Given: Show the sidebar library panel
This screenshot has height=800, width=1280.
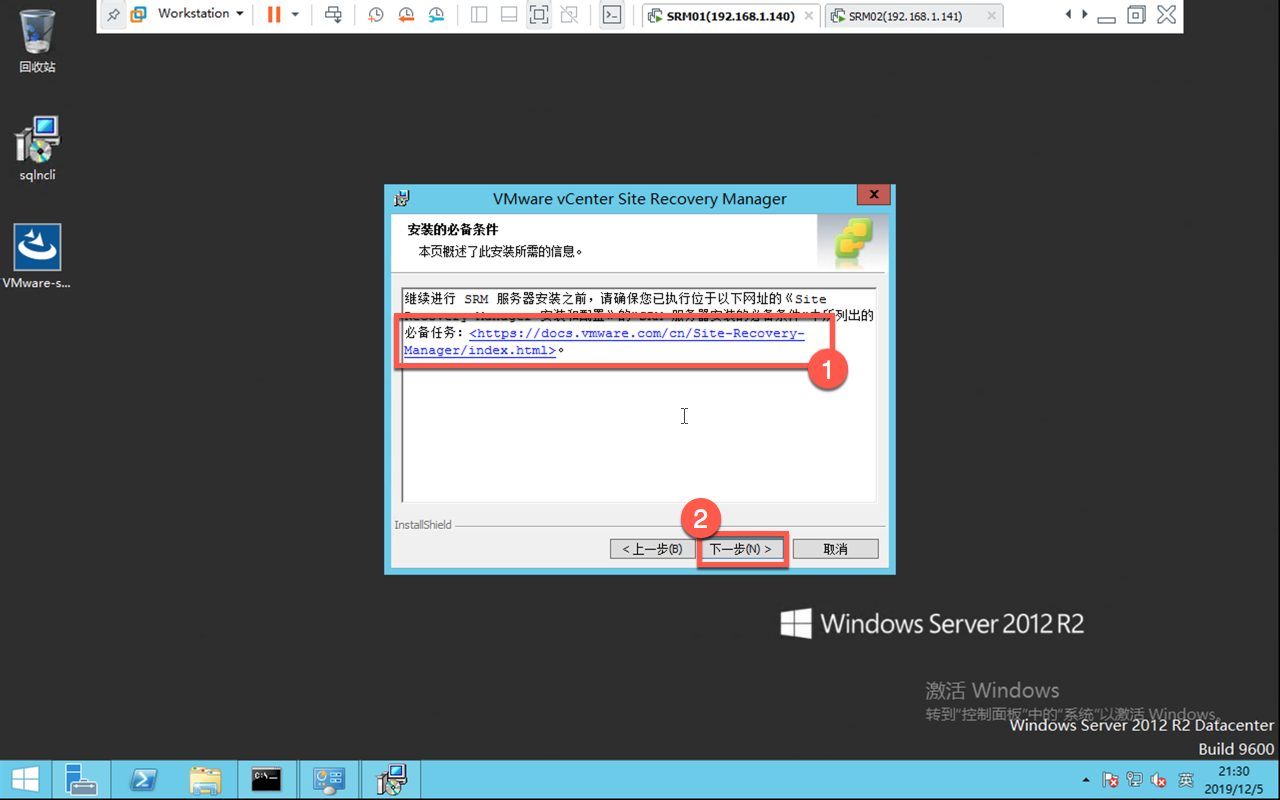Looking at the screenshot, I should coord(479,15).
